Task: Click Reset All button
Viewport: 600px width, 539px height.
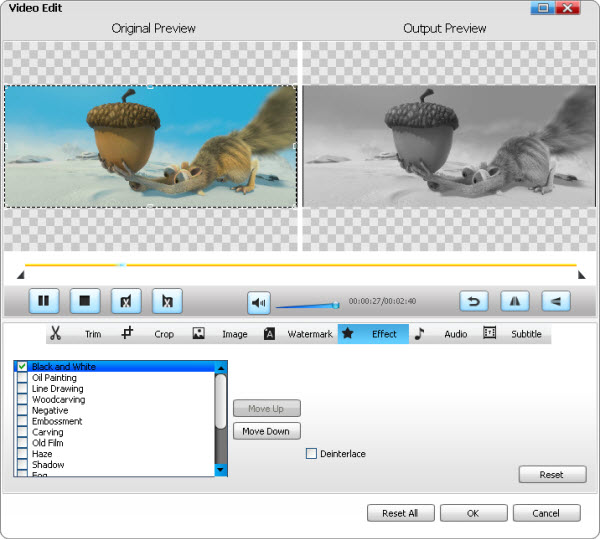Action: click(401, 513)
